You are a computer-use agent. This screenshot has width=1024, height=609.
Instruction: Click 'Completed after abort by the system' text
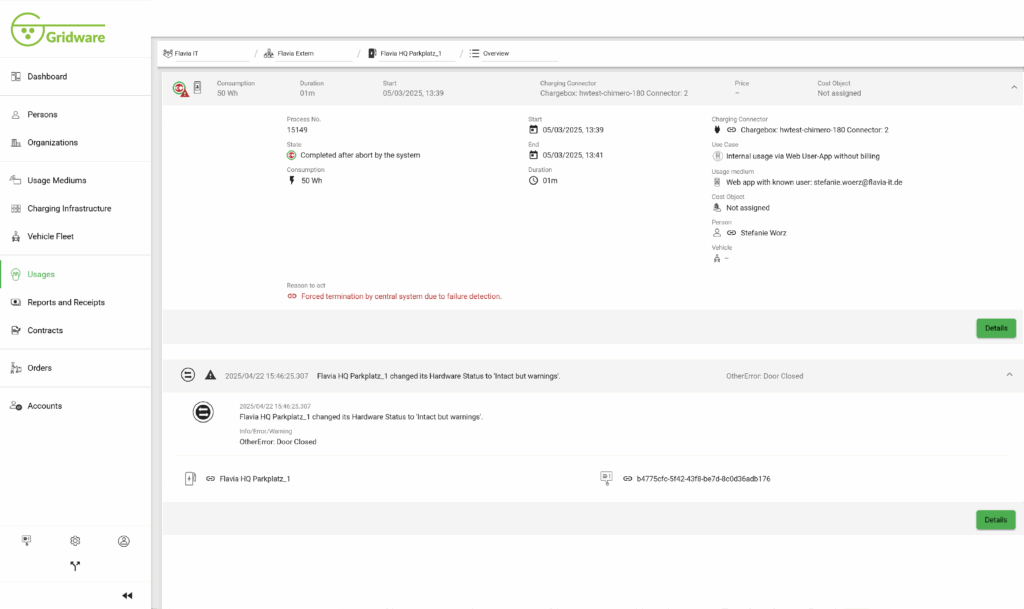[x=360, y=155]
